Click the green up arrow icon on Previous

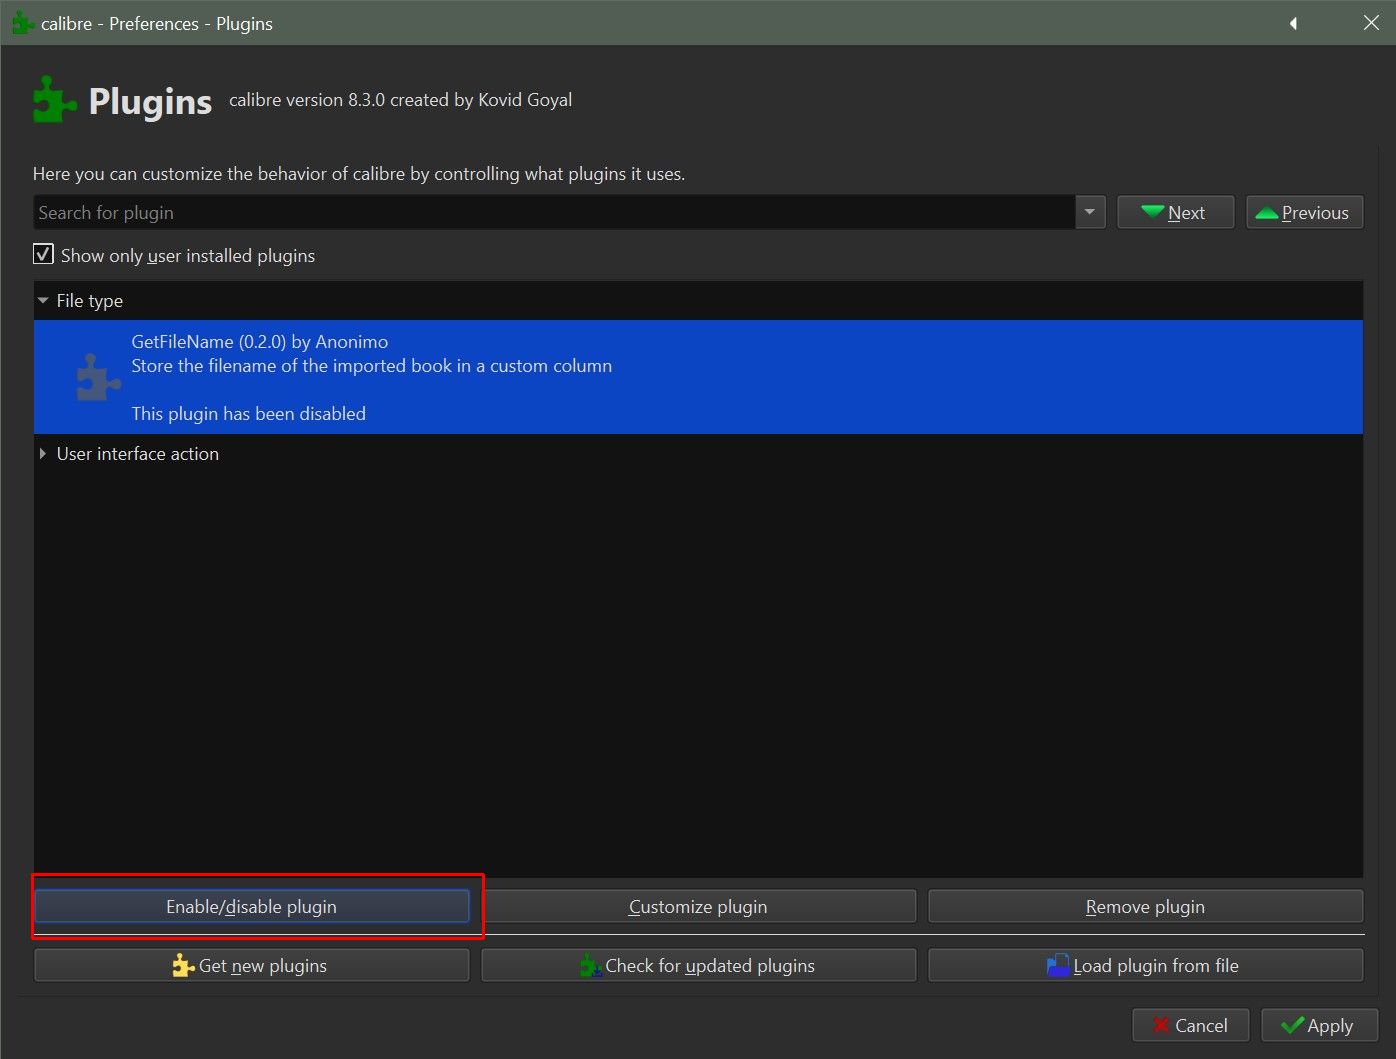pyautogui.click(x=1267, y=212)
